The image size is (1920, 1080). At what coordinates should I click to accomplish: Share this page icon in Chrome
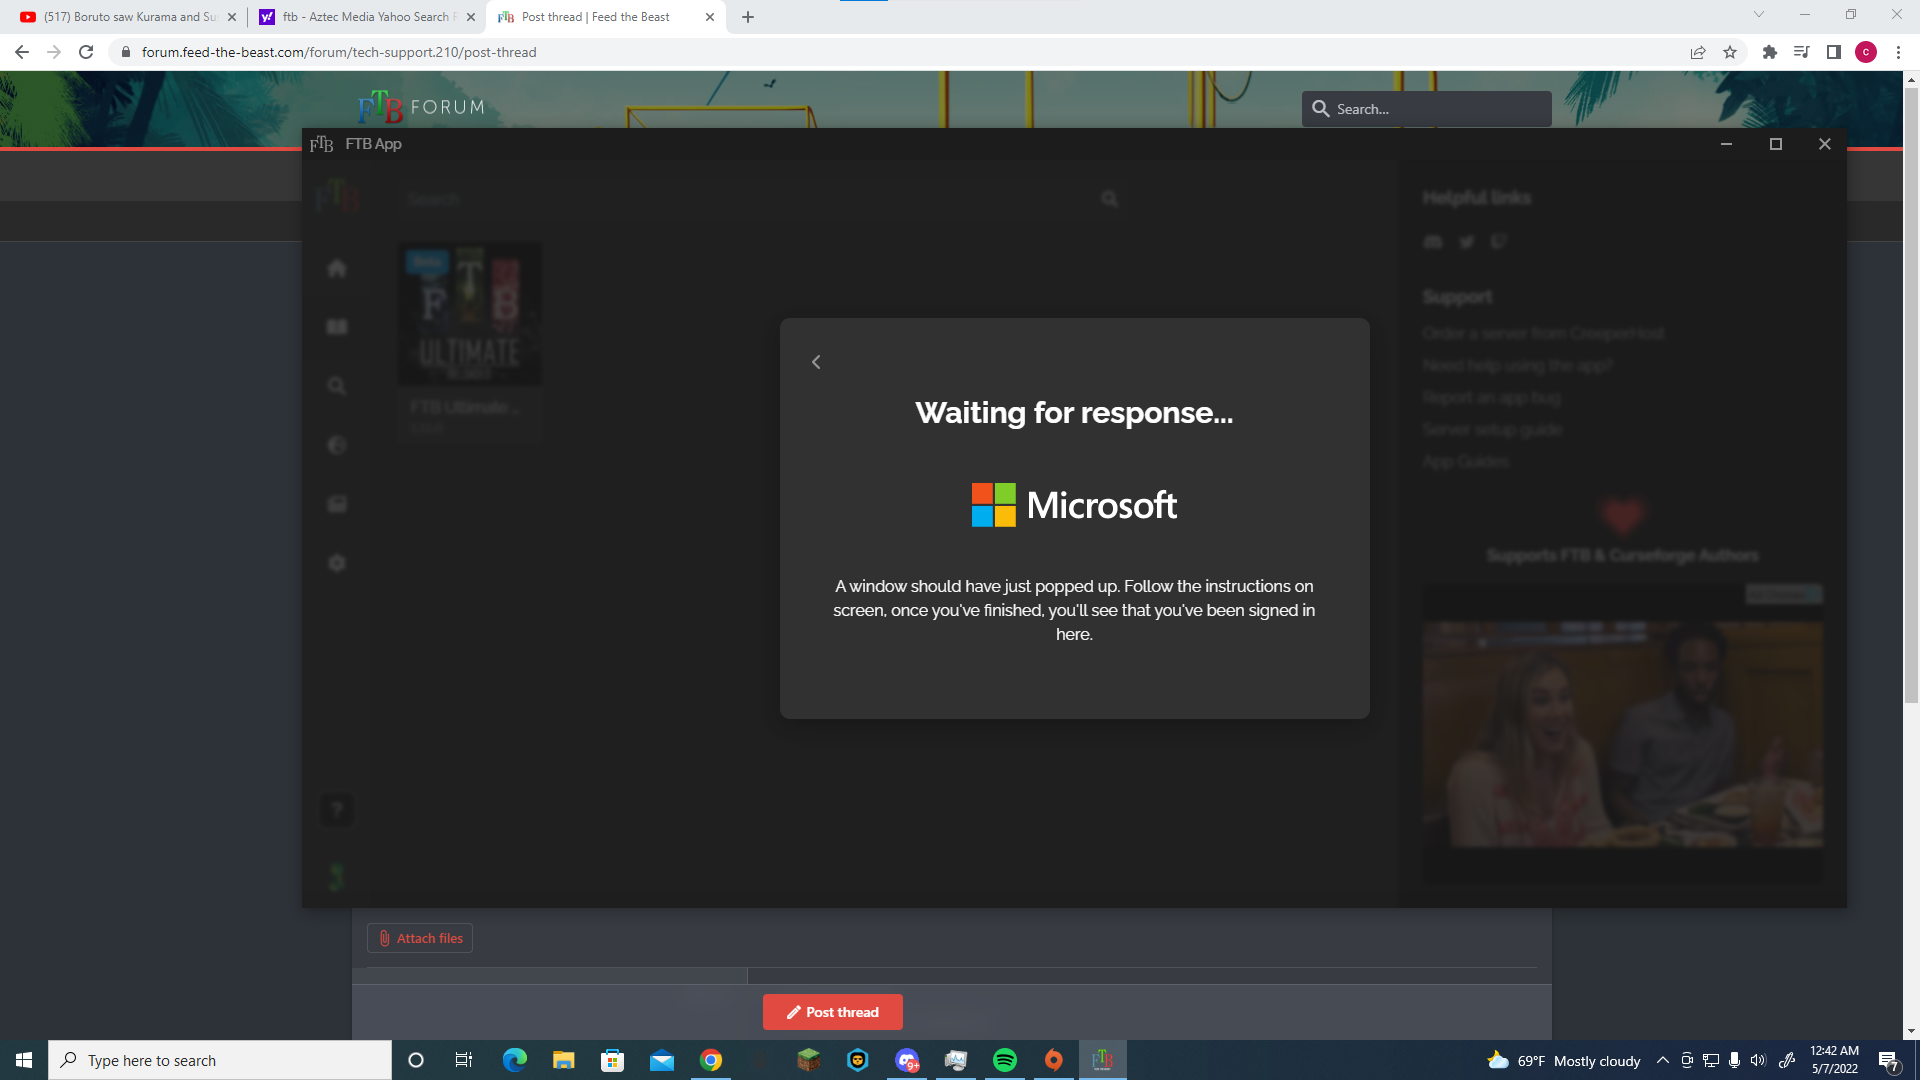point(1698,52)
